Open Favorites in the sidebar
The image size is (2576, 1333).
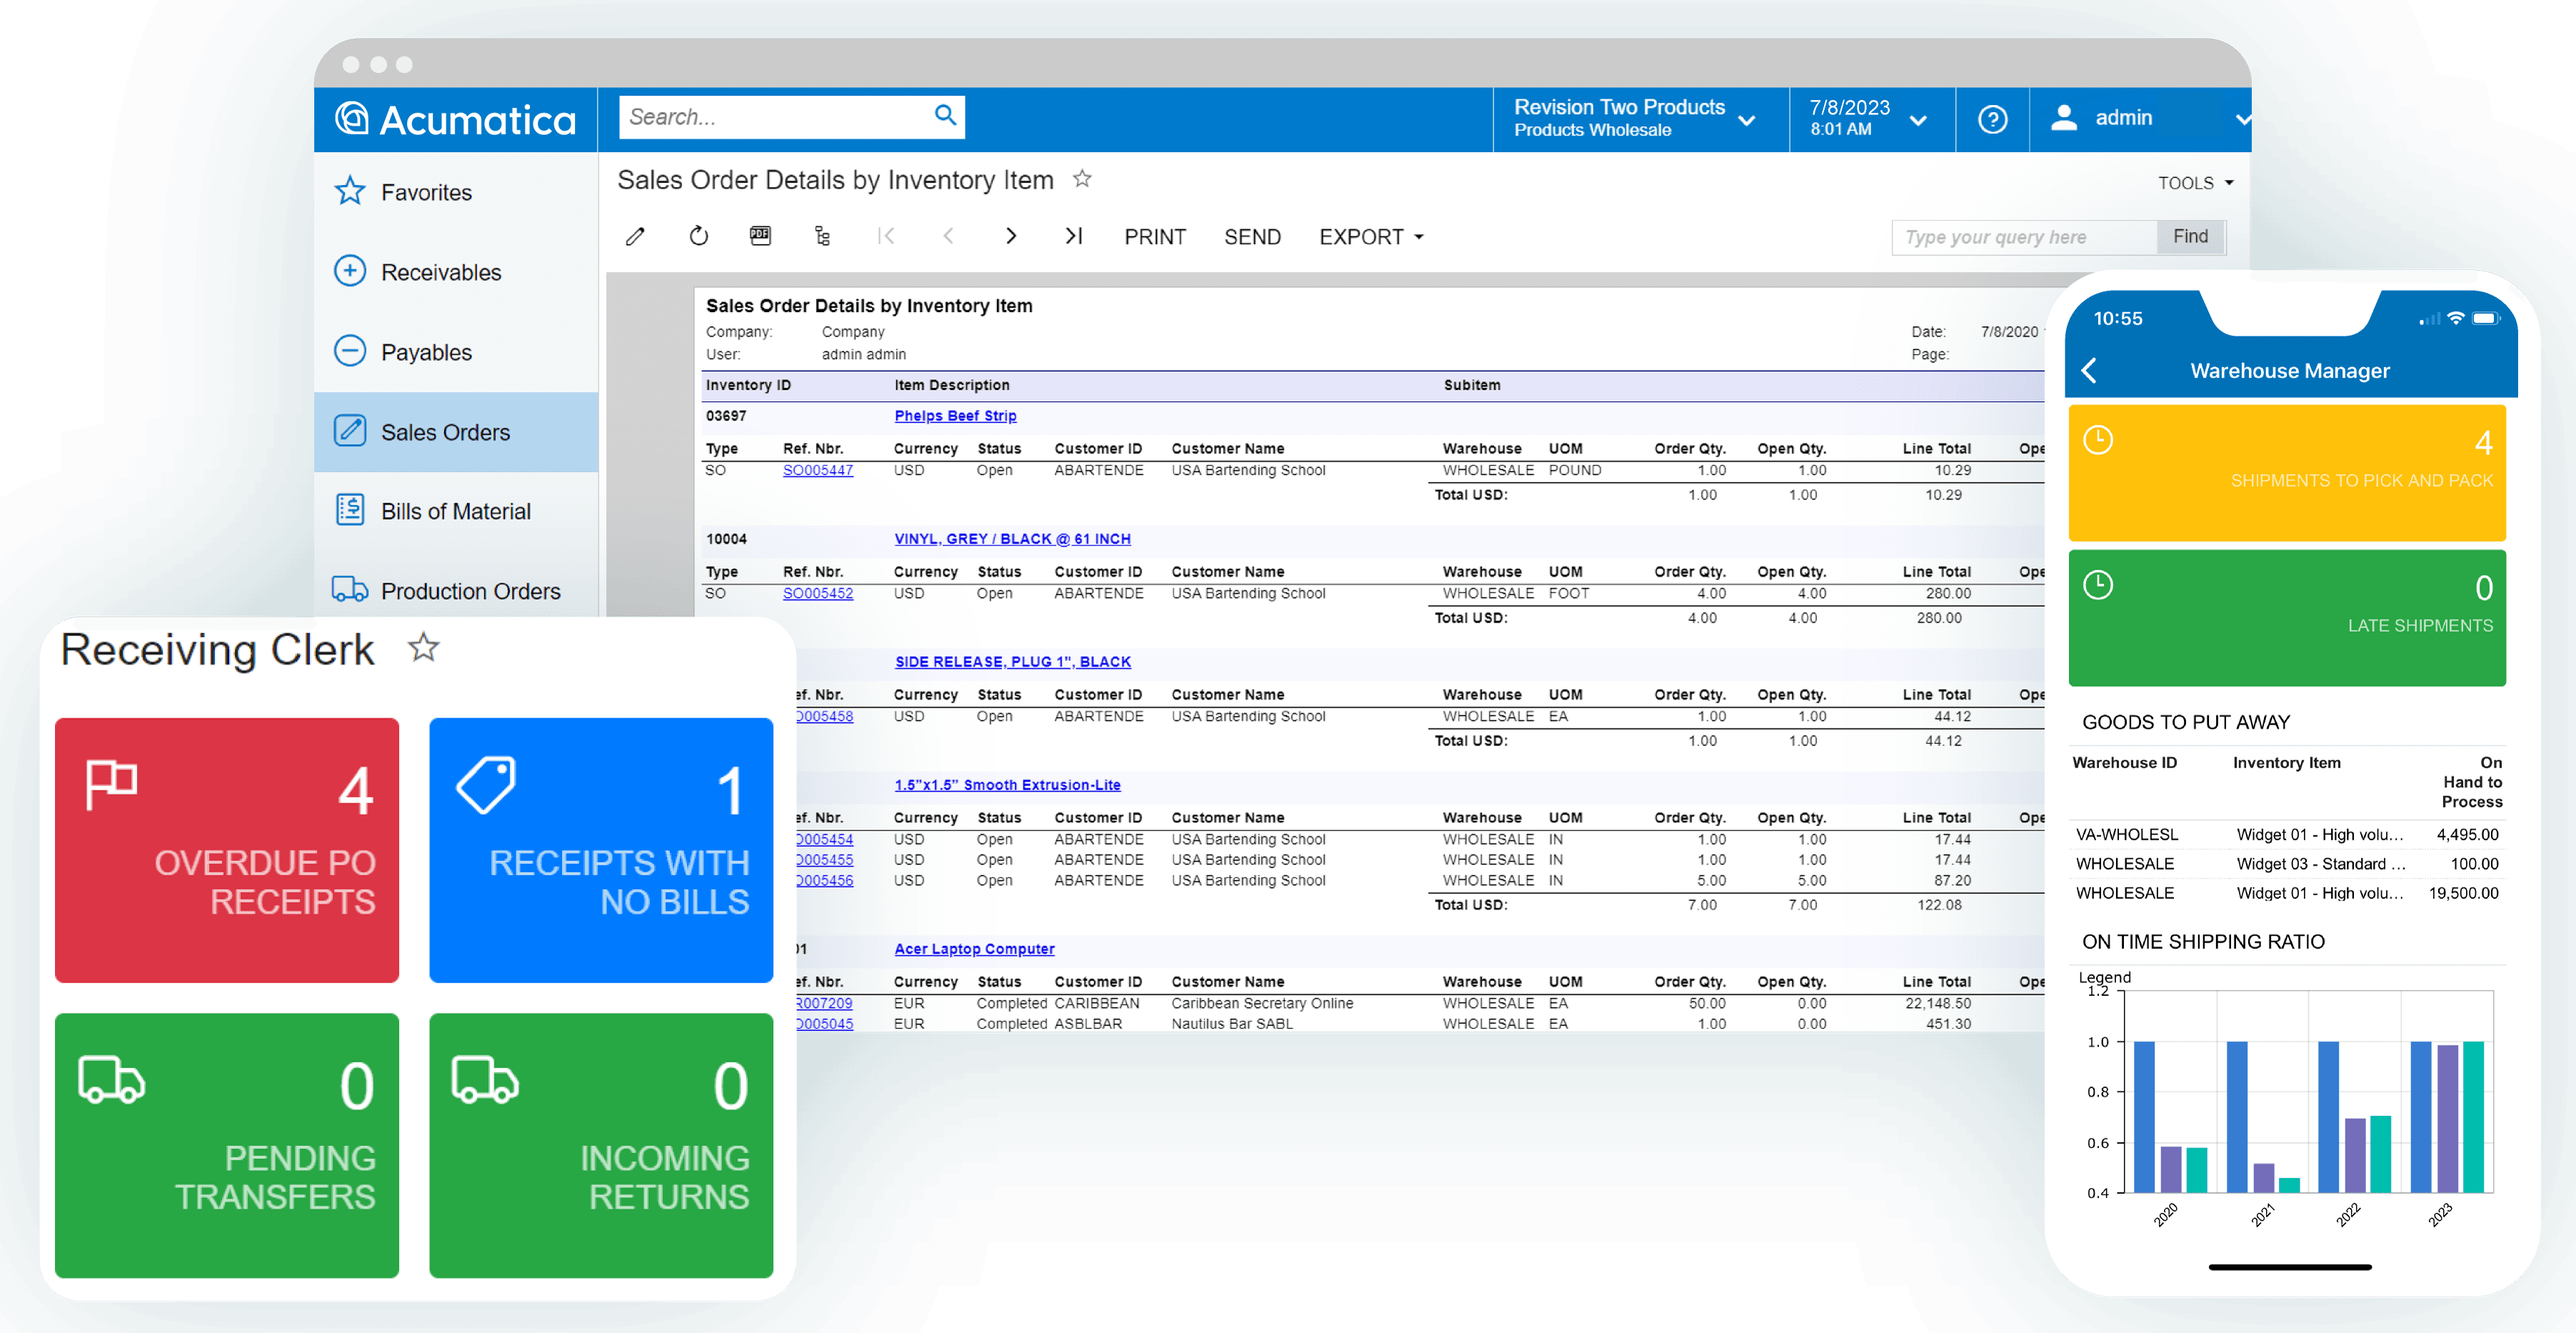pyautogui.click(x=456, y=192)
